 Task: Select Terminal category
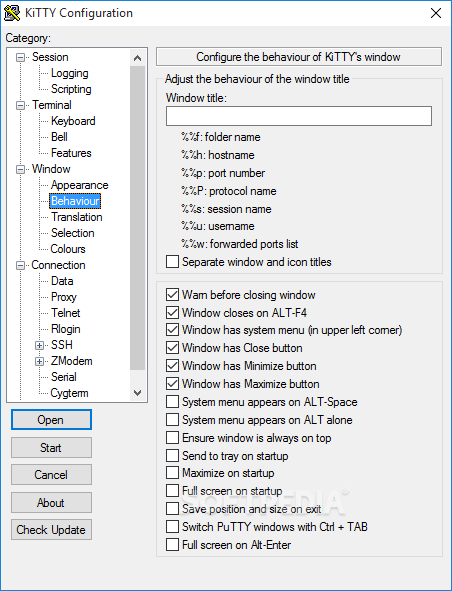pos(52,105)
